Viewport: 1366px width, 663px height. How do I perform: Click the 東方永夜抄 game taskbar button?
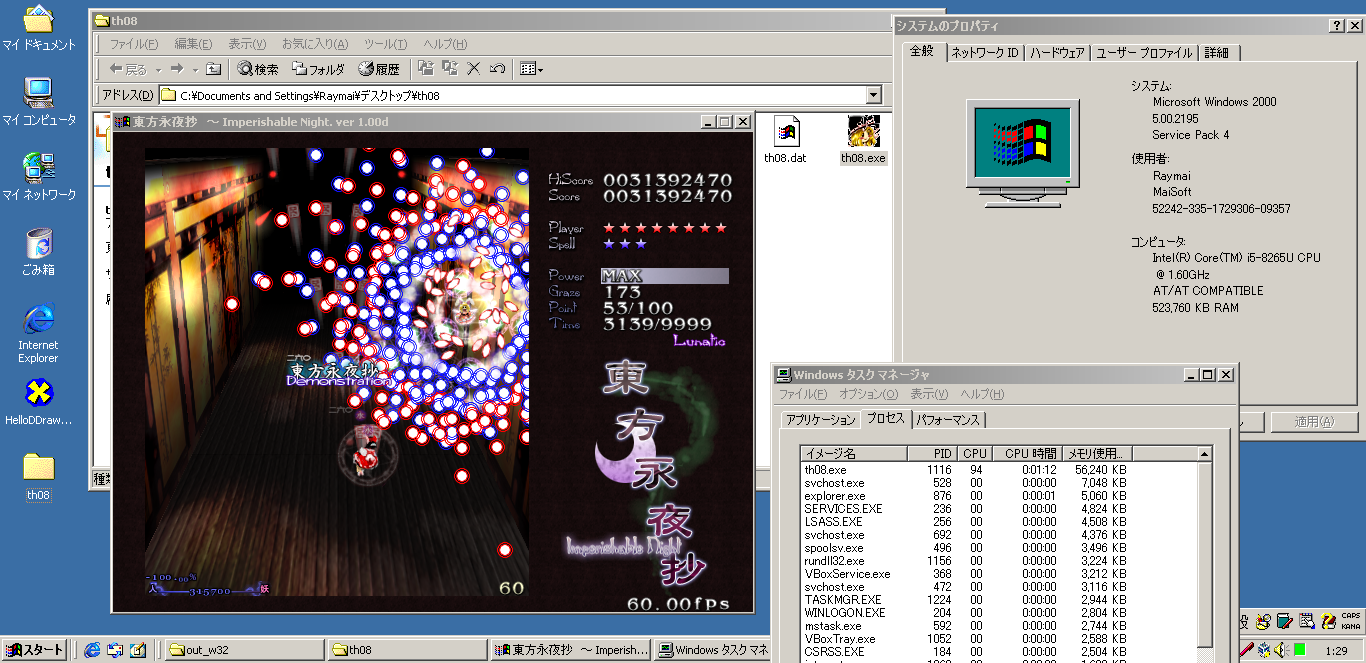(x=571, y=650)
